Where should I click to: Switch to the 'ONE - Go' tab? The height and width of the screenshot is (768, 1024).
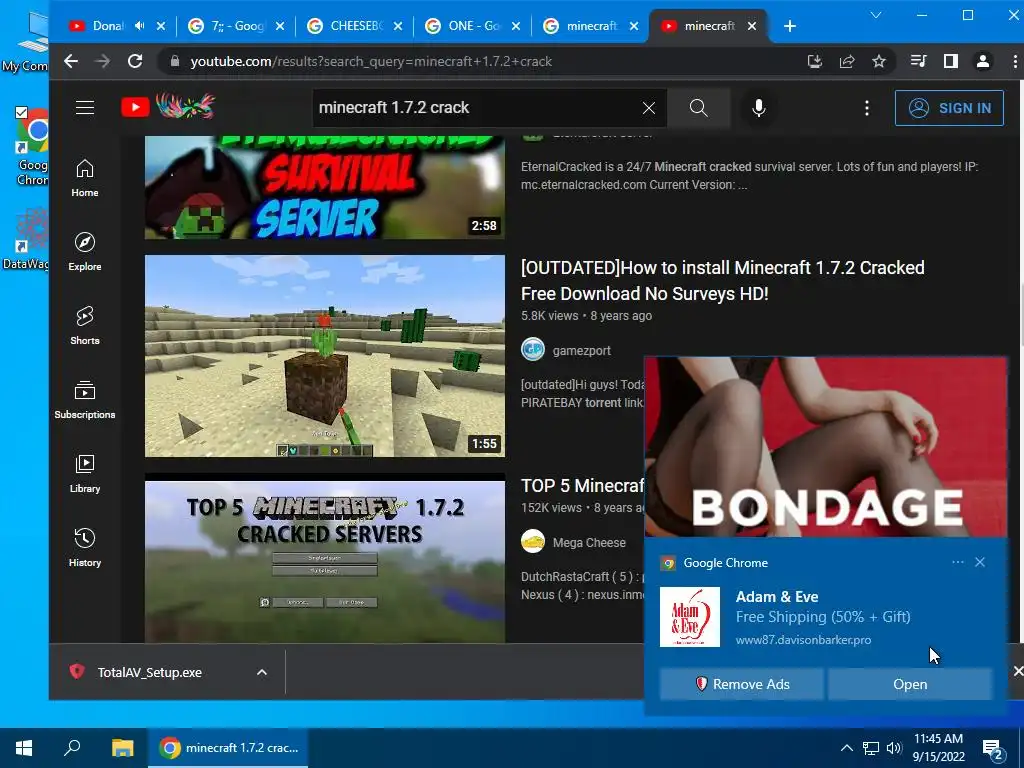point(474,26)
